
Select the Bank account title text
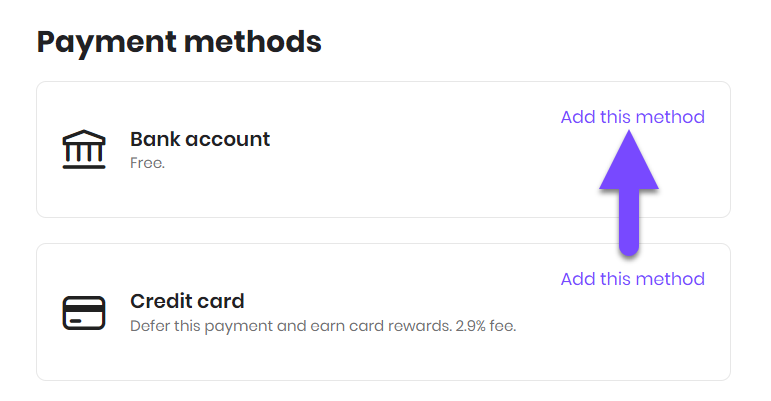(x=200, y=139)
